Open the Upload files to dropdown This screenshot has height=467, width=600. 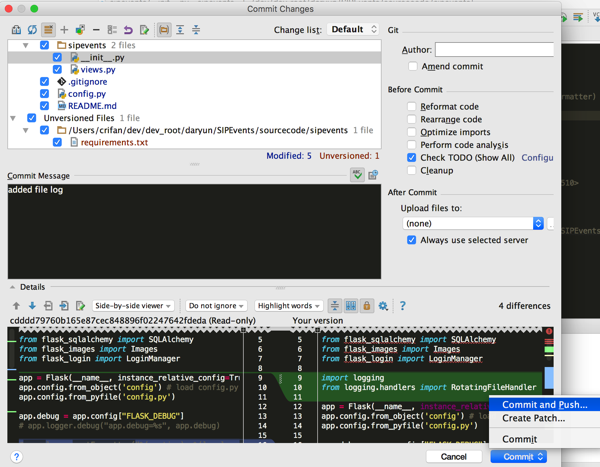(471, 223)
